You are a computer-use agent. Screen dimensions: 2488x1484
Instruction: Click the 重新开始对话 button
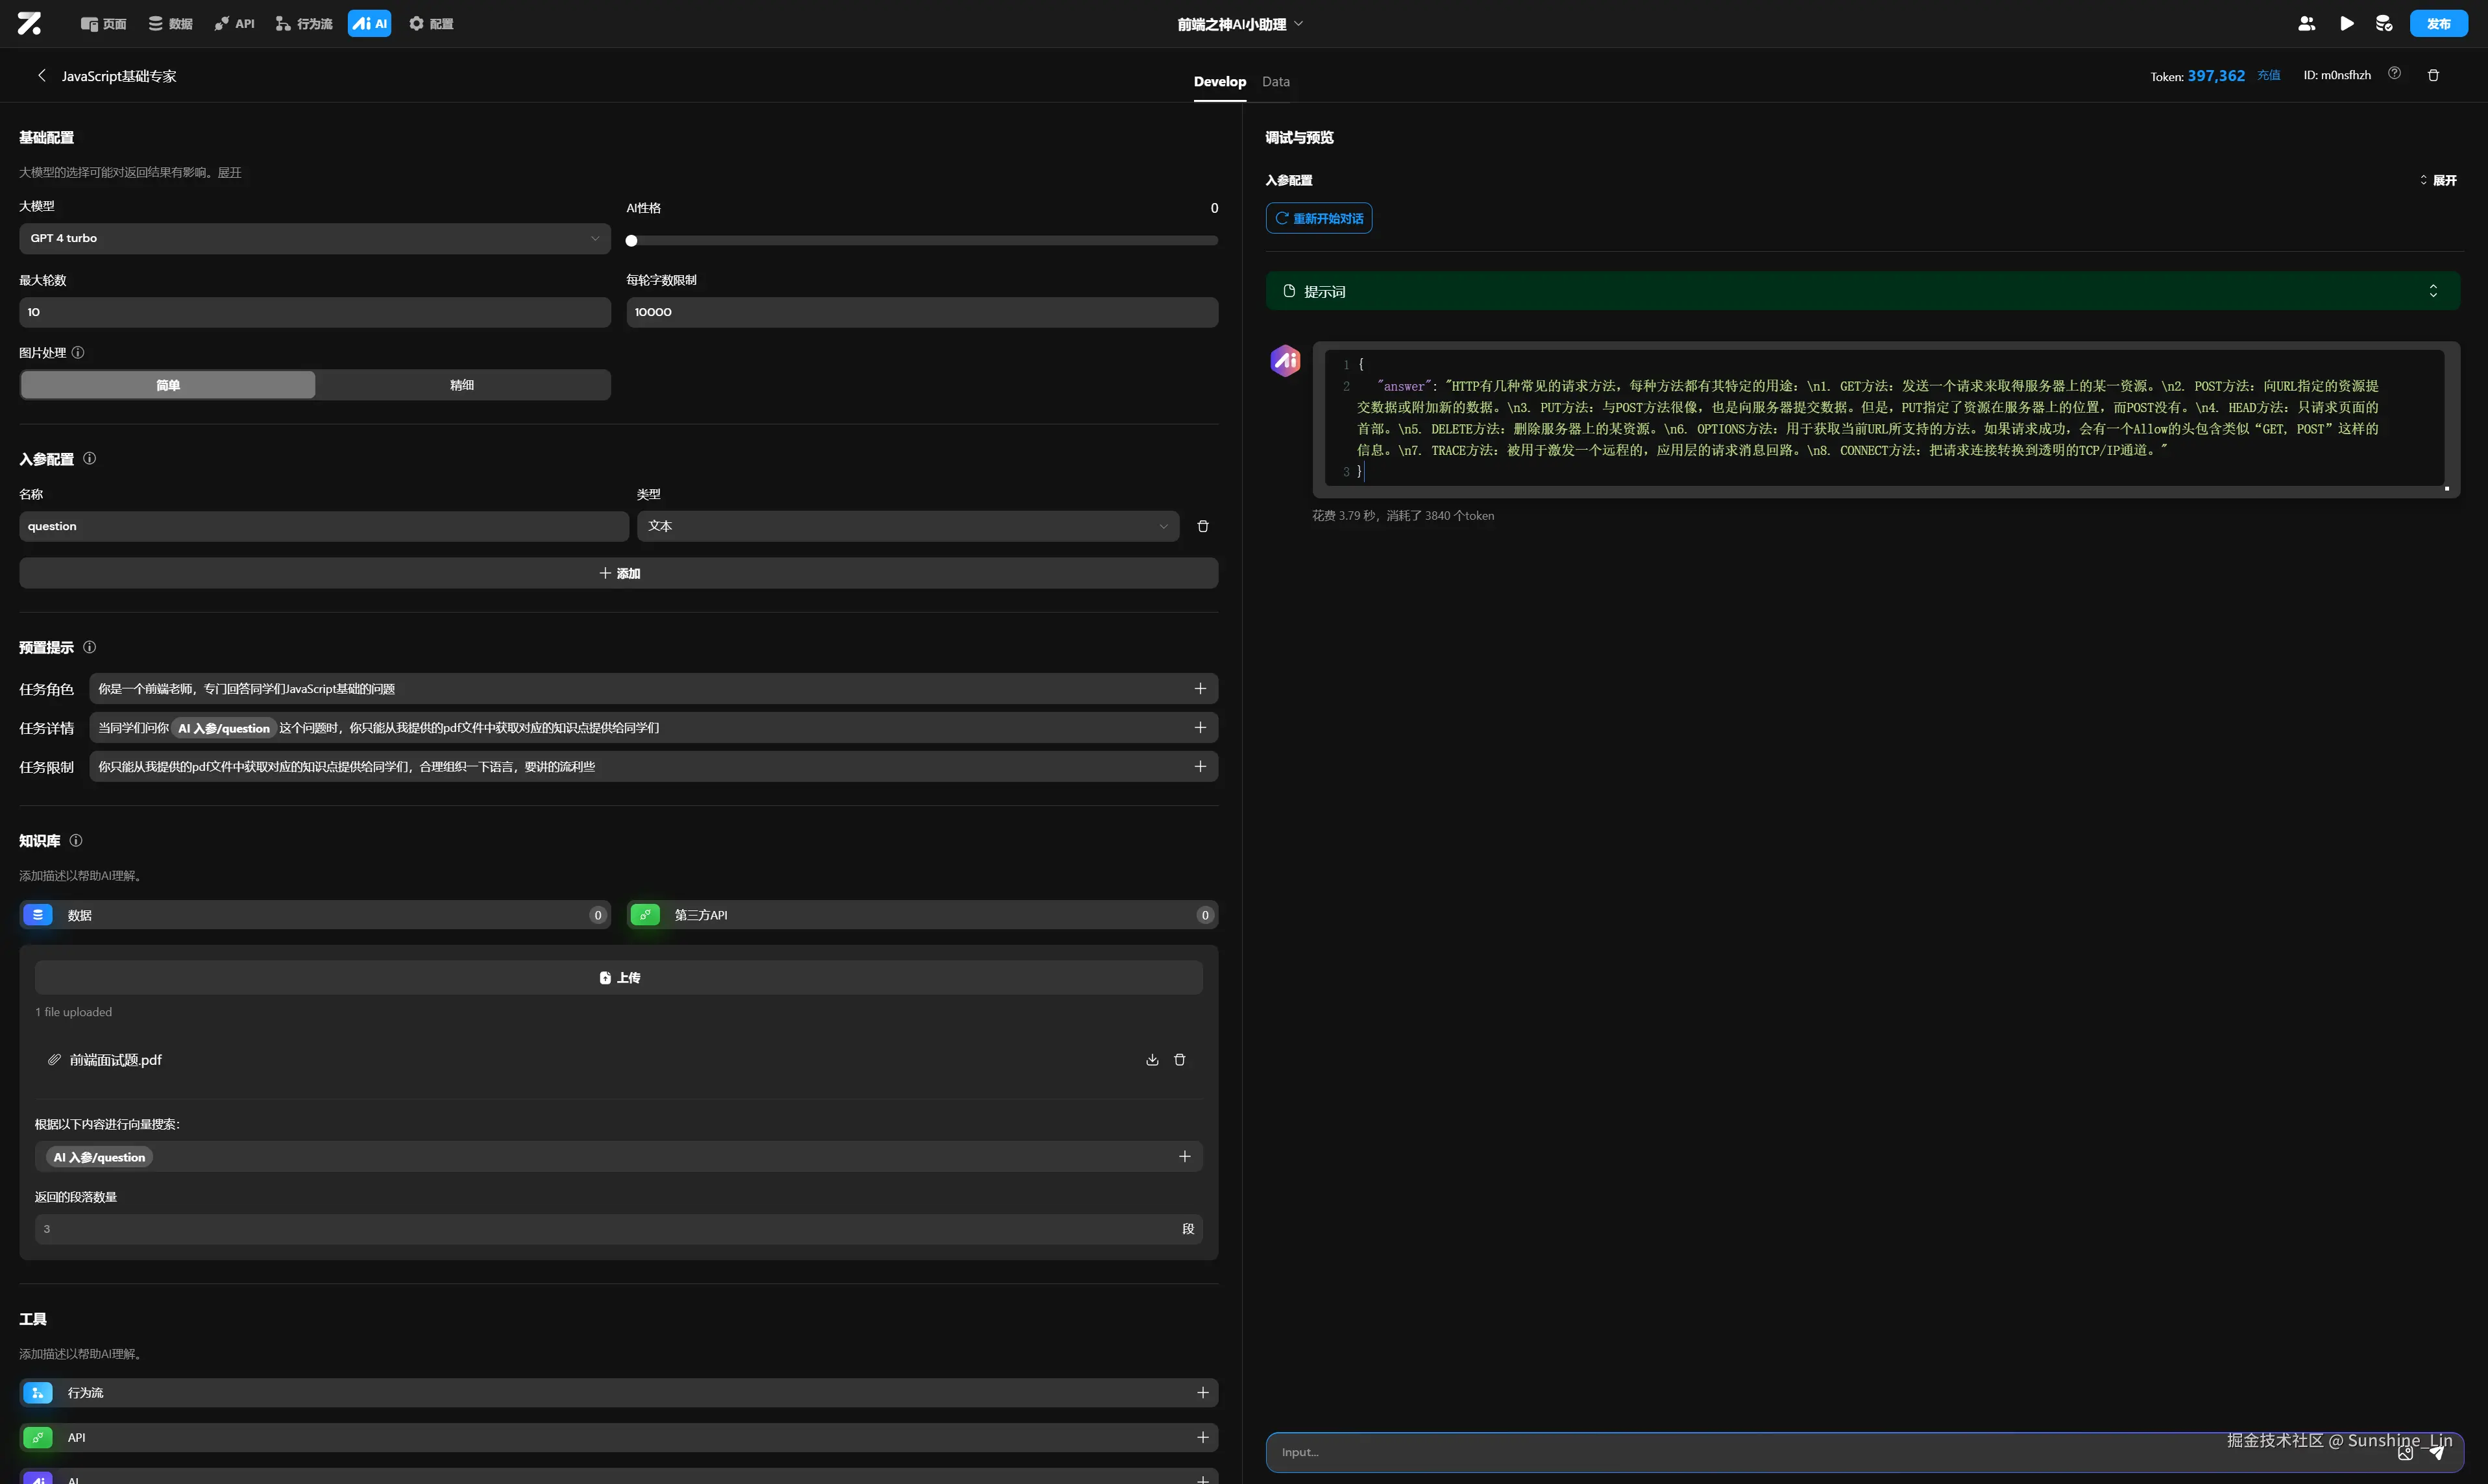pos(1318,218)
